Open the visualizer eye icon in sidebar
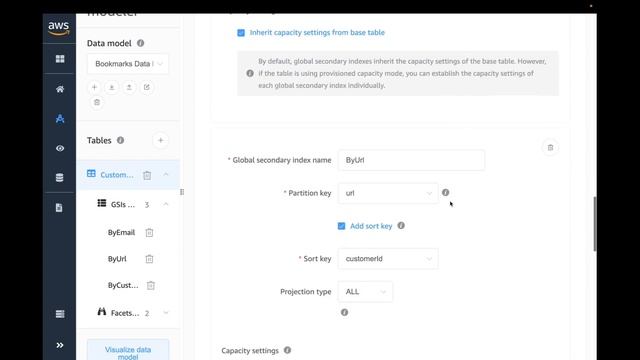 point(60,148)
